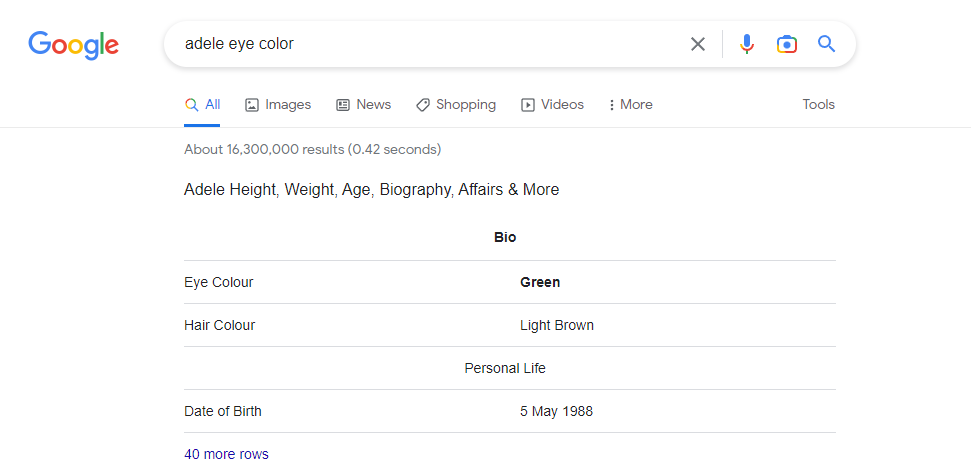Viewport: 971px width, 463px height.
Task: Open Adele Height, Weight, Age, Biography result
Action: click(x=372, y=189)
